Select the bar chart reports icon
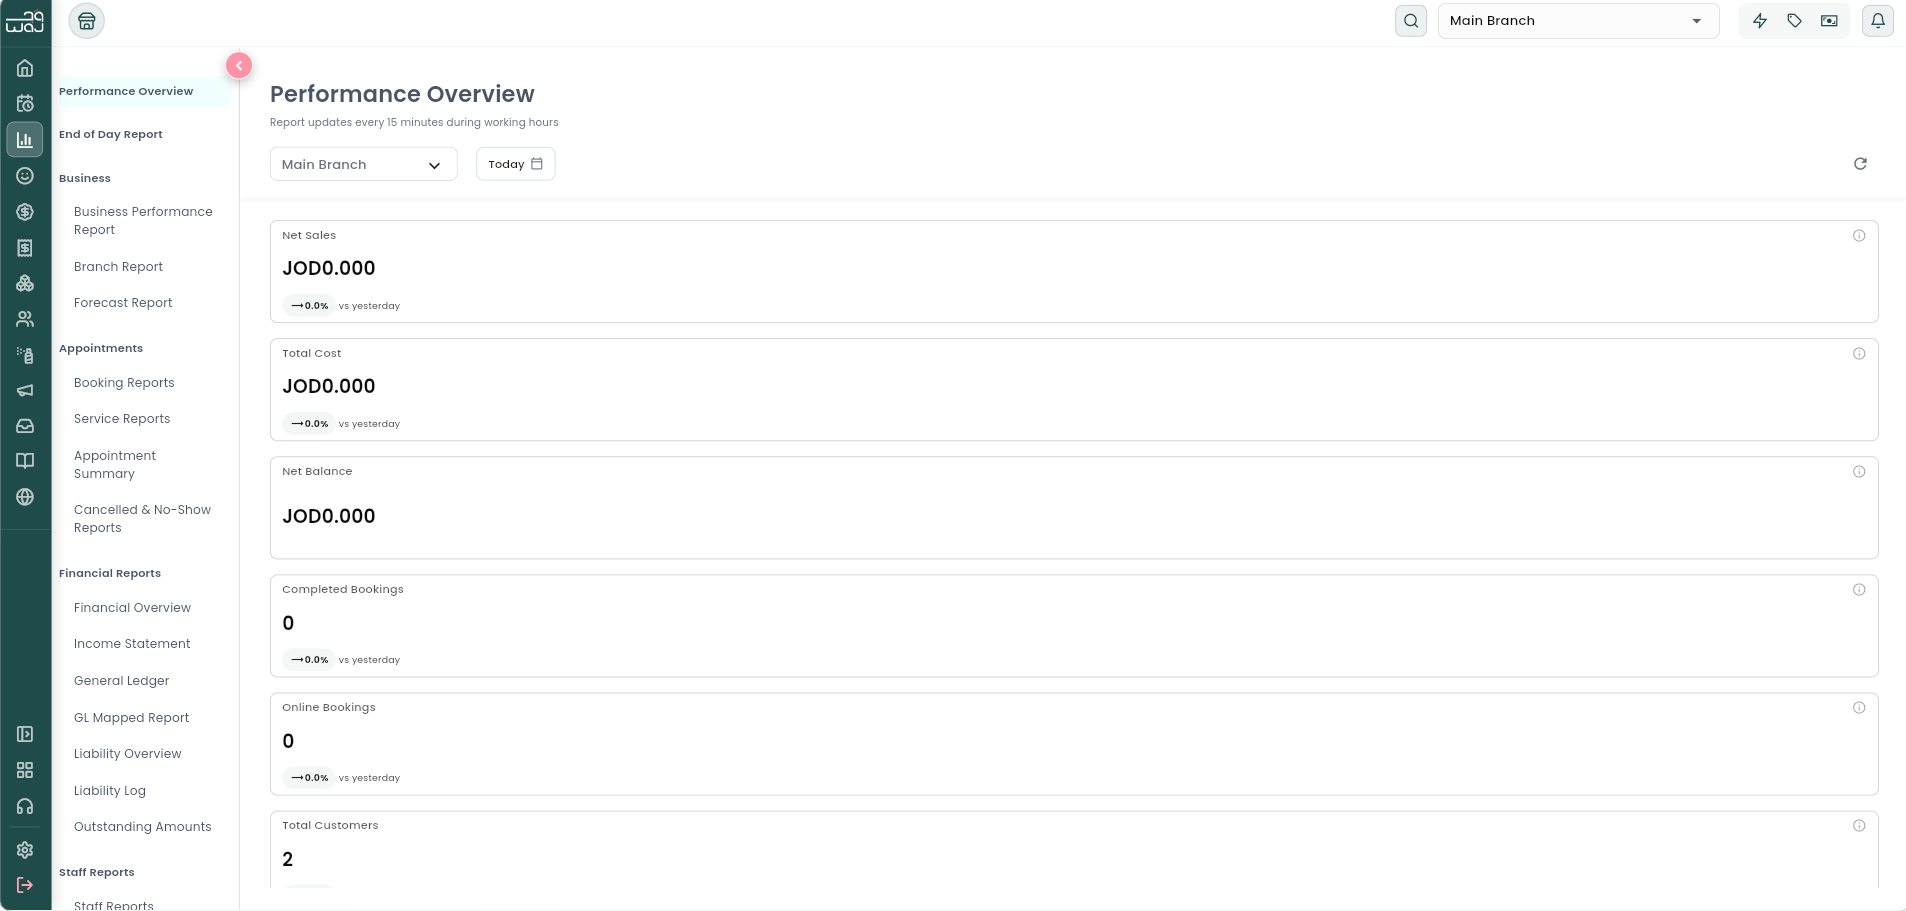 25,140
